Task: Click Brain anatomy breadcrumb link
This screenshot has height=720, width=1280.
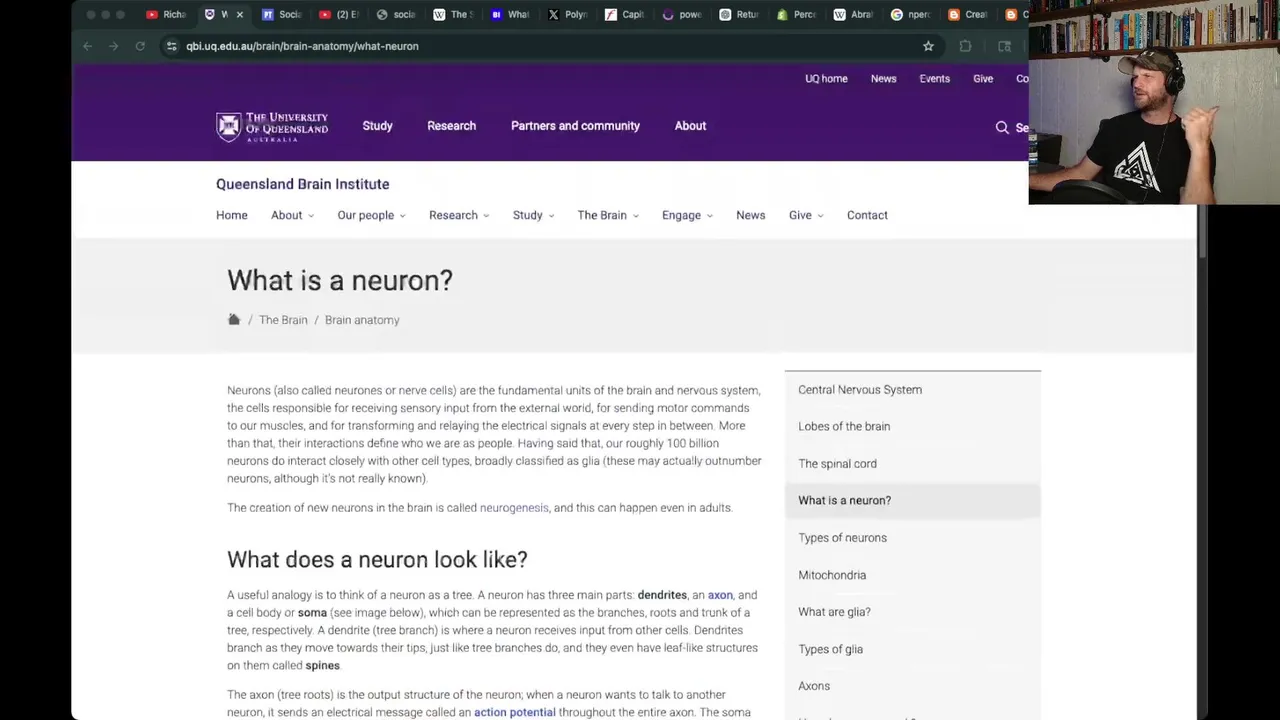Action: tap(362, 320)
